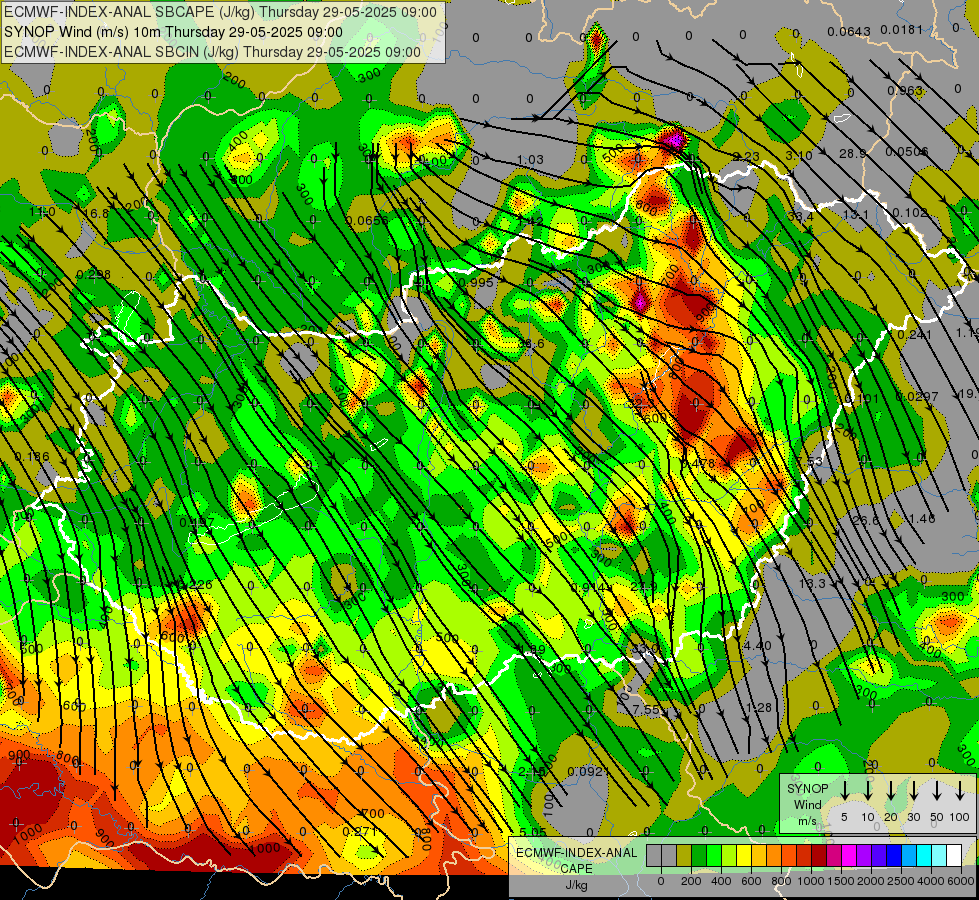Pick the leftmost gray swatch in CAPE legend
Screen dimensions: 979x900
click(x=654, y=855)
